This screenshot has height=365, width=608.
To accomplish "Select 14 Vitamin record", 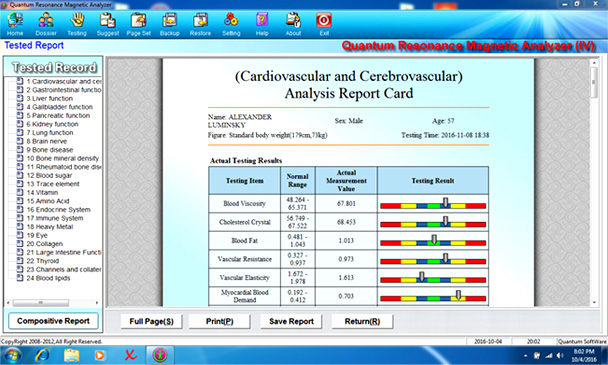I will [38, 192].
